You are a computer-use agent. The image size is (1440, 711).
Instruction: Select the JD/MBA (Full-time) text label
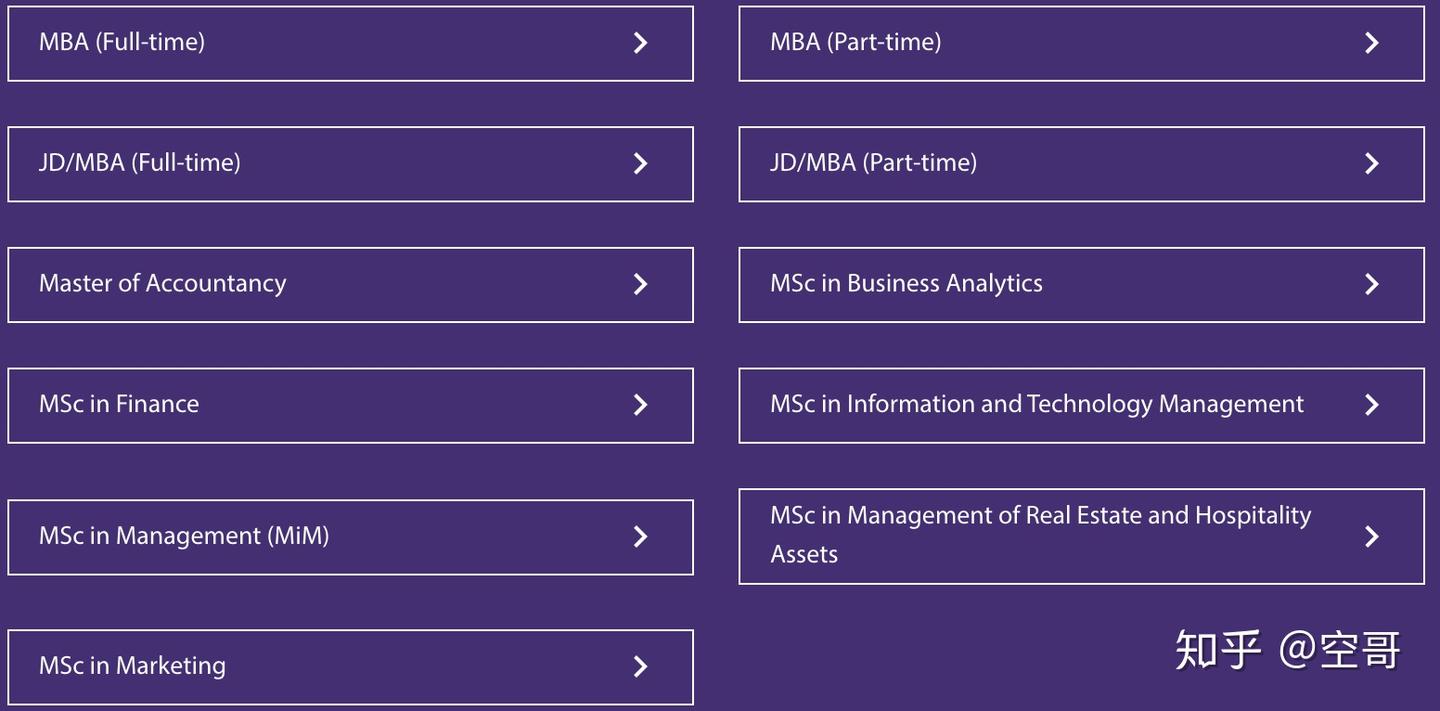click(140, 163)
